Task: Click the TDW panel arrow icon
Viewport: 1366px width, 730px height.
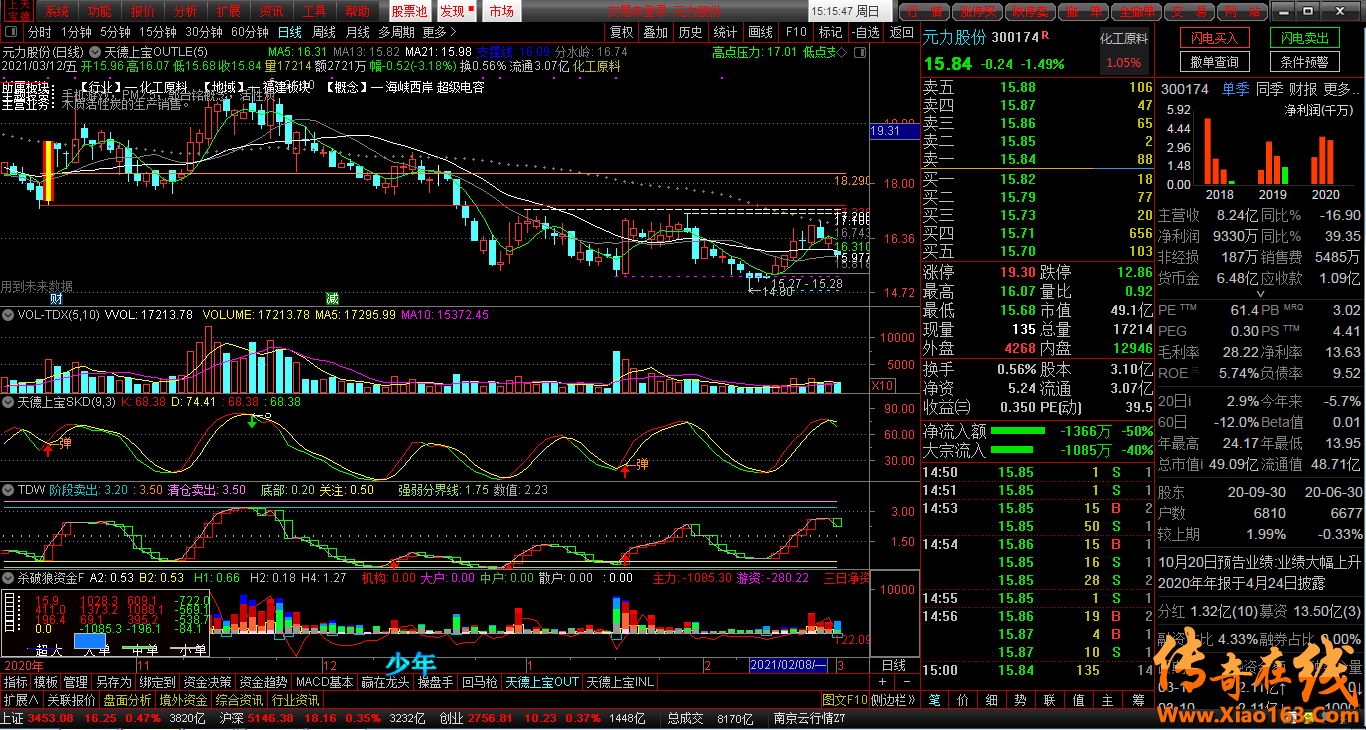Action: pyautogui.click(x=8, y=490)
